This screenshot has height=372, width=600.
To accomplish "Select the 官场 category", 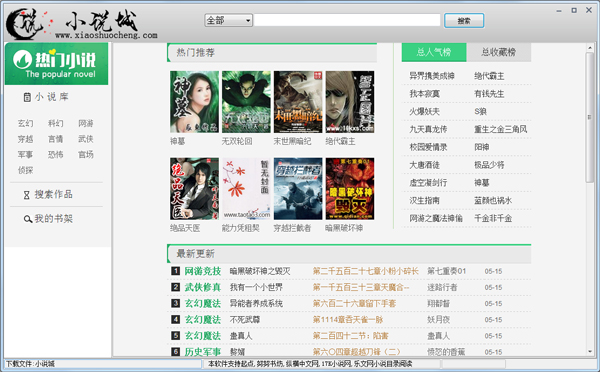I will pos(86,155).
